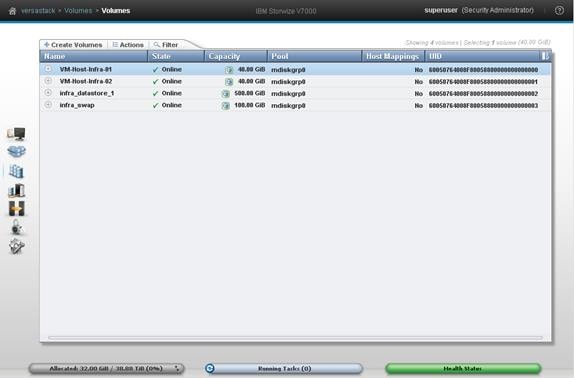Click the versastack breadcrumb link
The image size is (574, 378).
pos(38,11)
